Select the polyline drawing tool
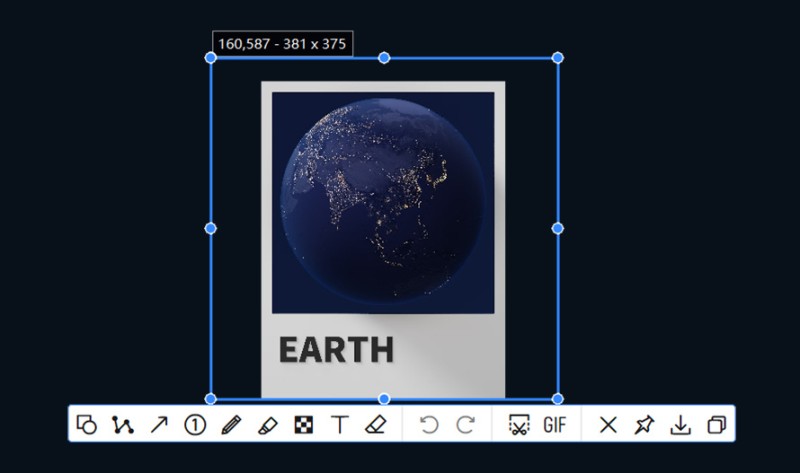 tap(123, 424)
